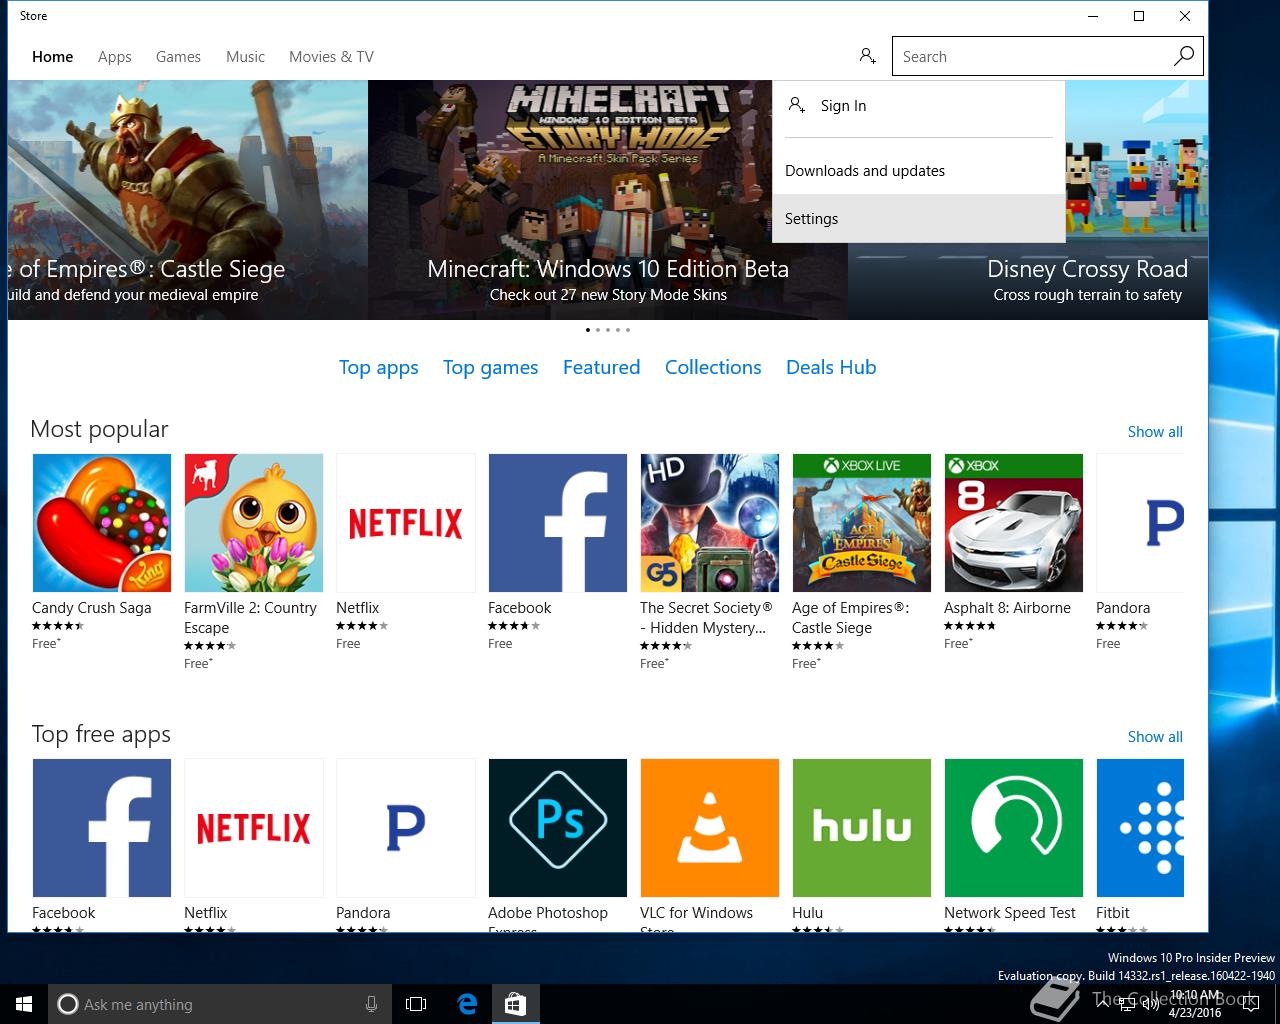This screenshot has width=1280, height=1024.
Task: Click the search magnifier icon
Action: coord(1184,56)
